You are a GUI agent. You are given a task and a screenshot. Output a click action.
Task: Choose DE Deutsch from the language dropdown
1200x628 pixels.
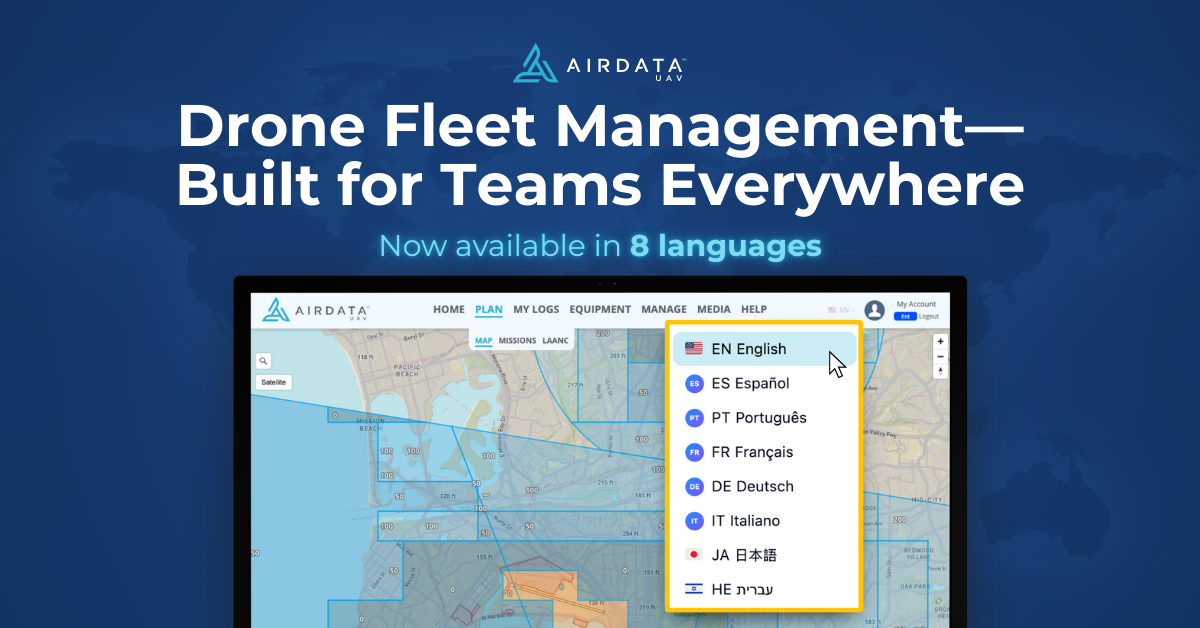point(750,487)
